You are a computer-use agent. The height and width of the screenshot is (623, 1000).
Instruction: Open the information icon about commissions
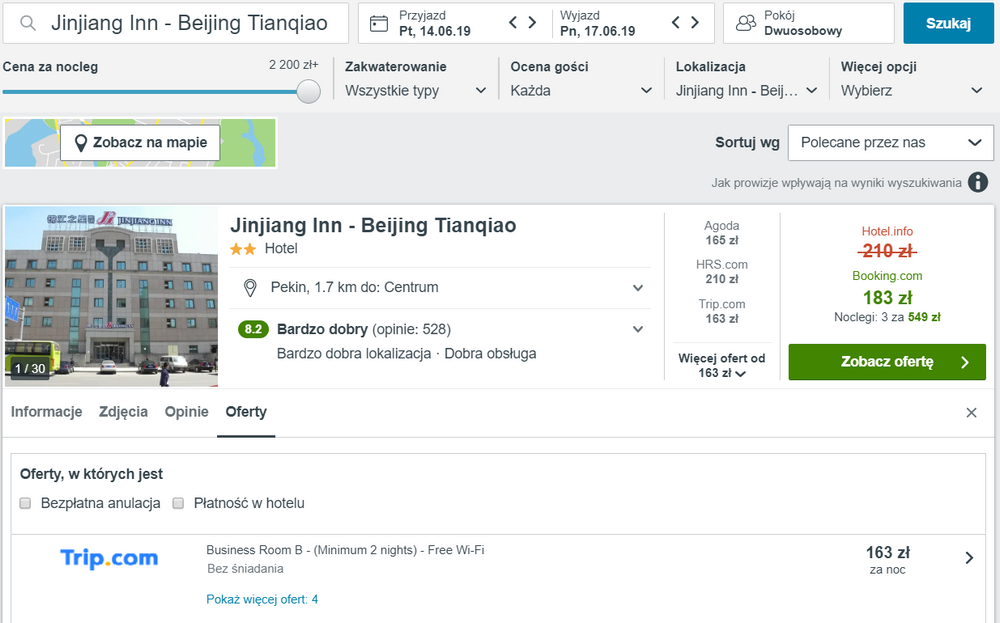978,182
